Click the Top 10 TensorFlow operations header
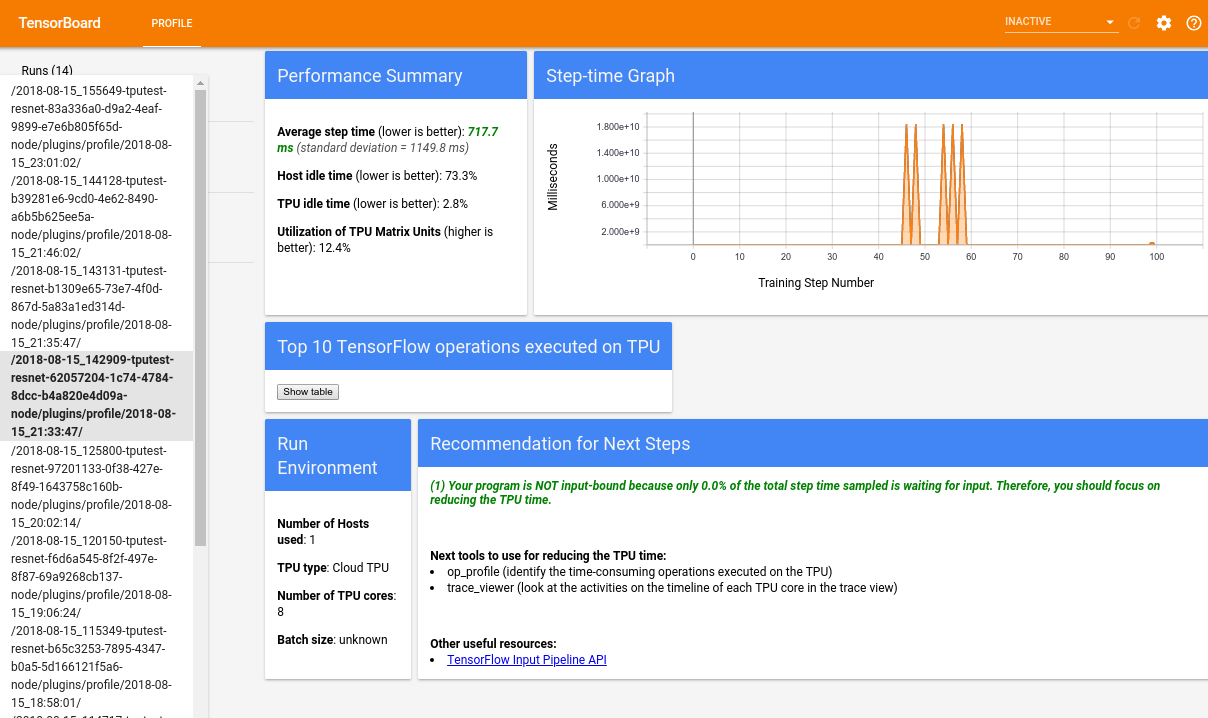The width and height of the screenshot is (1208, 718). [x=468, y=347]
